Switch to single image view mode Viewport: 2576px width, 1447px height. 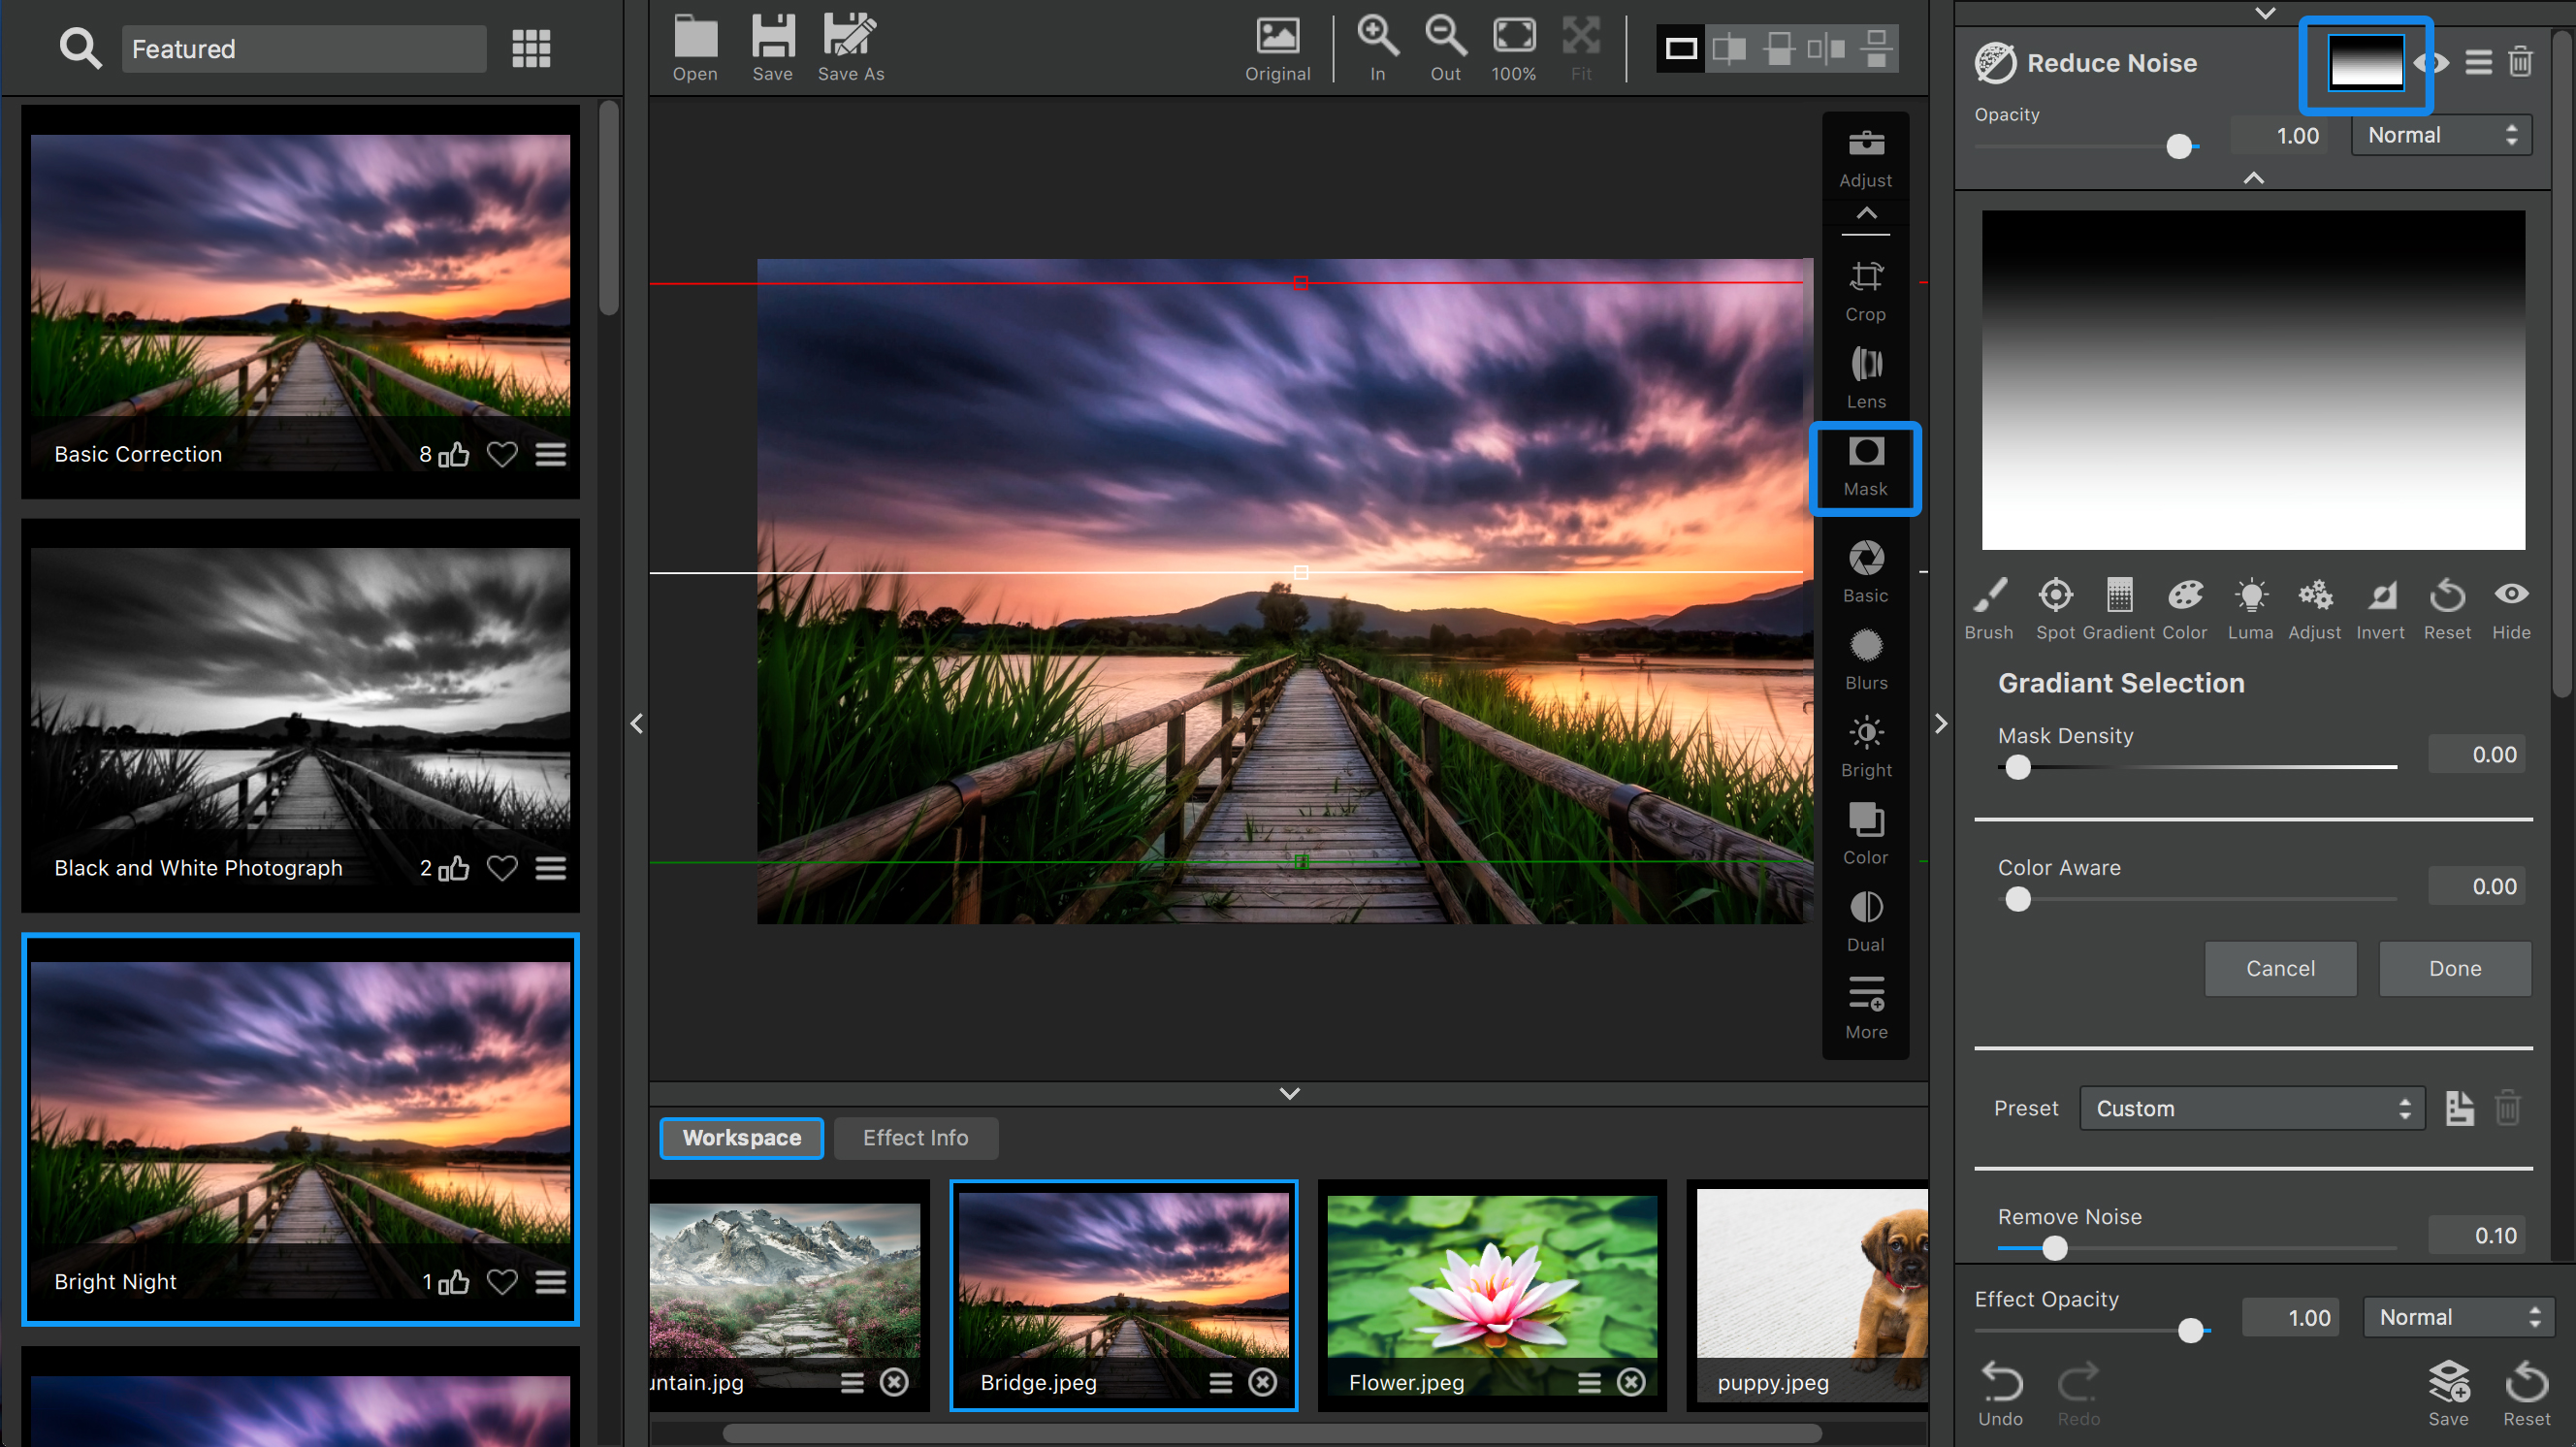click(x=1681, y=48)
